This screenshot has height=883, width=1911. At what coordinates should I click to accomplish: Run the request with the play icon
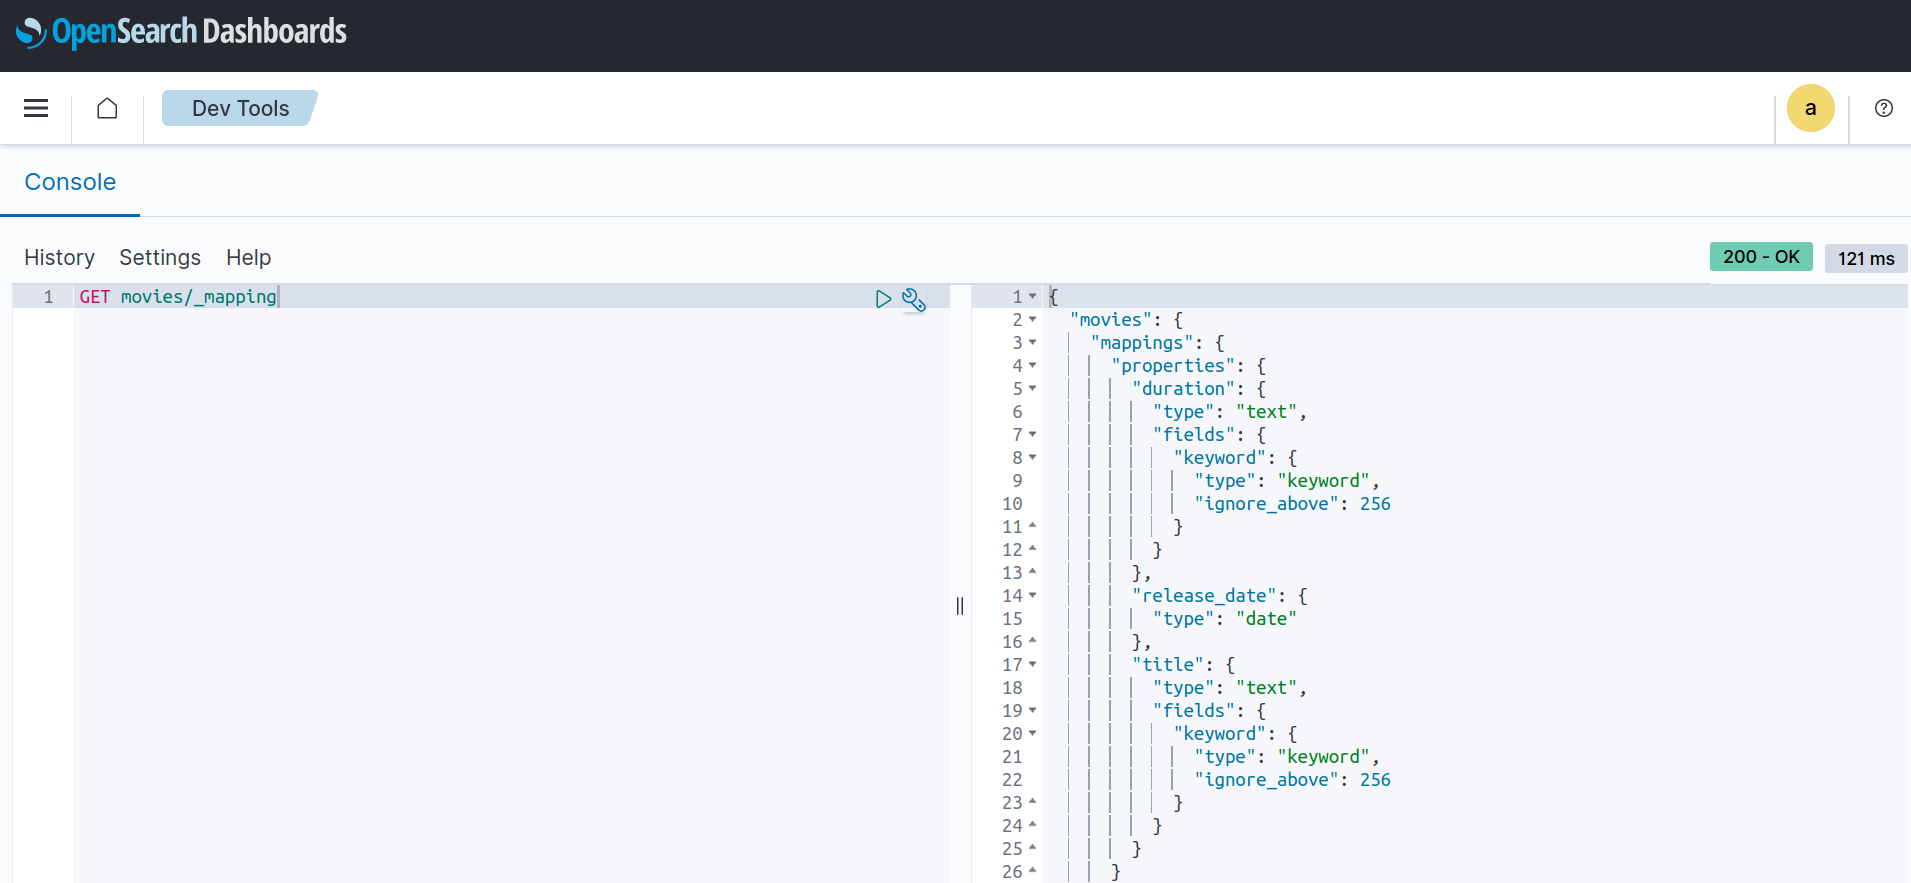[883, 299]
